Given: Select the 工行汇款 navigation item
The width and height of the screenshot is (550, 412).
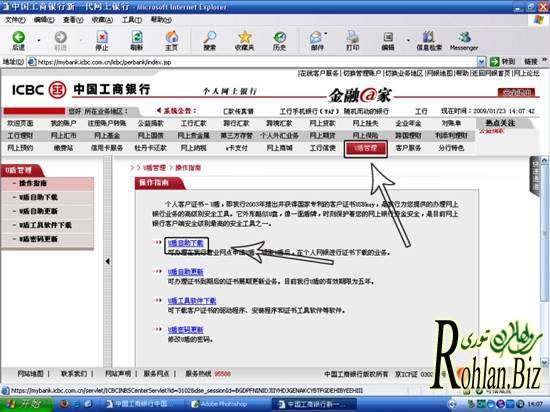Looking at the screenshot, I should [193, 123].
